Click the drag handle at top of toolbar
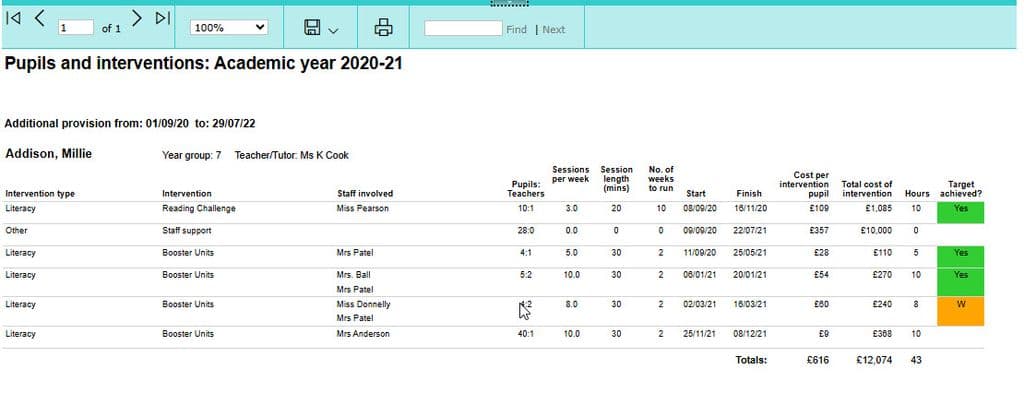Viewport: 1024px width, 393px height. point(509,3)
